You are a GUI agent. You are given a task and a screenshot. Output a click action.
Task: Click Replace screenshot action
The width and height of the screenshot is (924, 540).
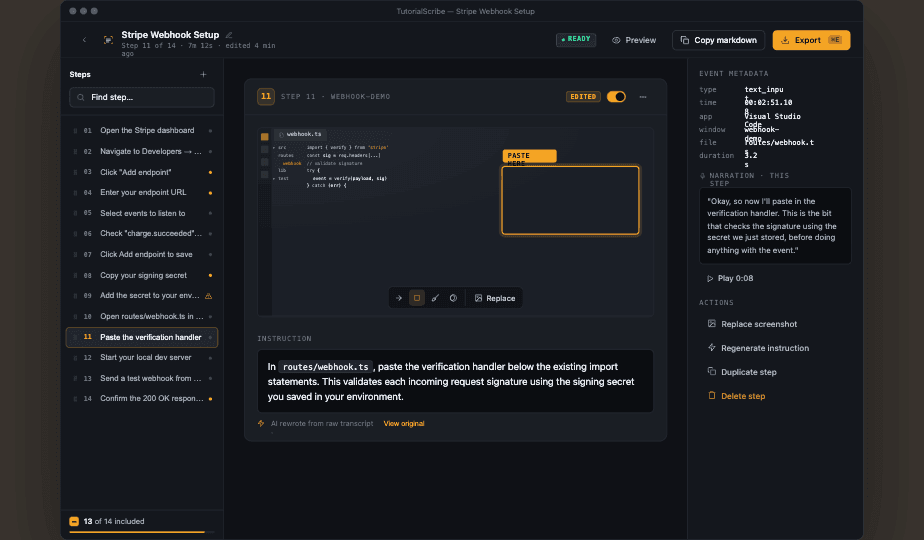pos(752,324)
